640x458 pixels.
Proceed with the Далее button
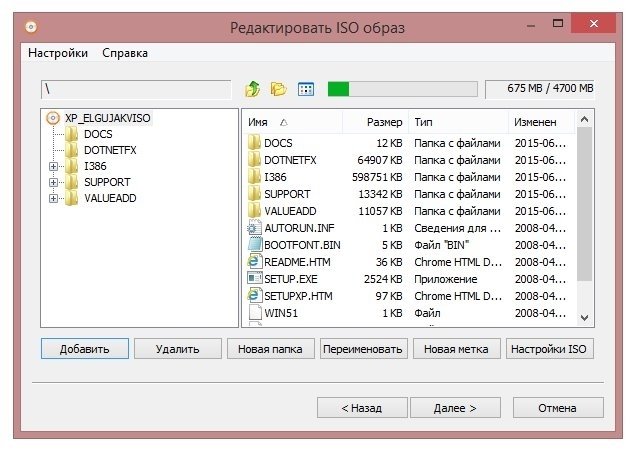click(x=455, y=408)
